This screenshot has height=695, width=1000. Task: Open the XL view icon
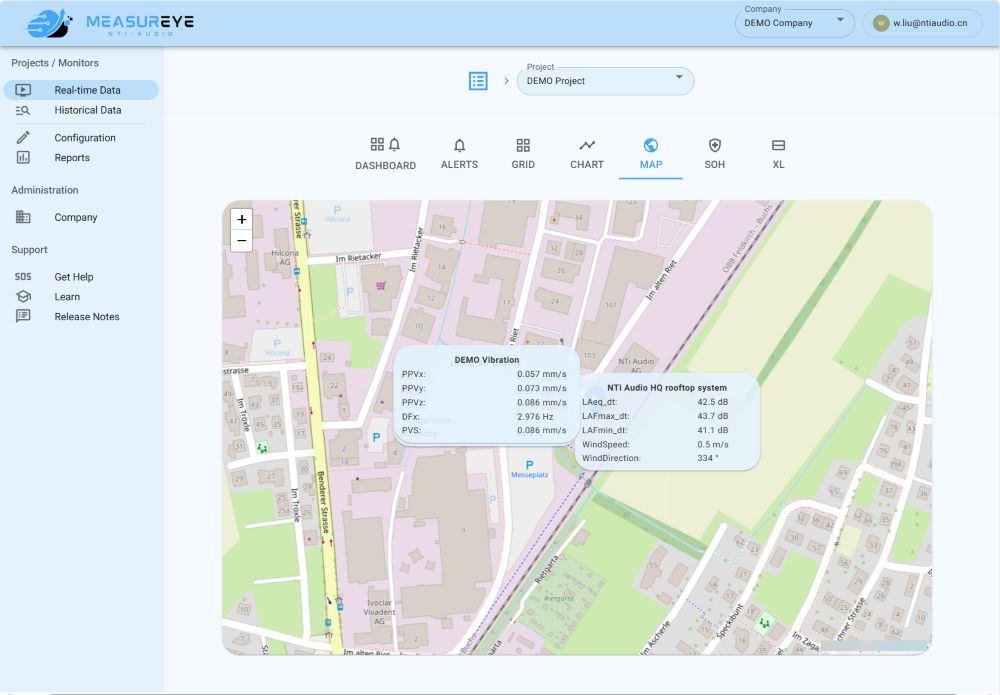tap(778, 145)
